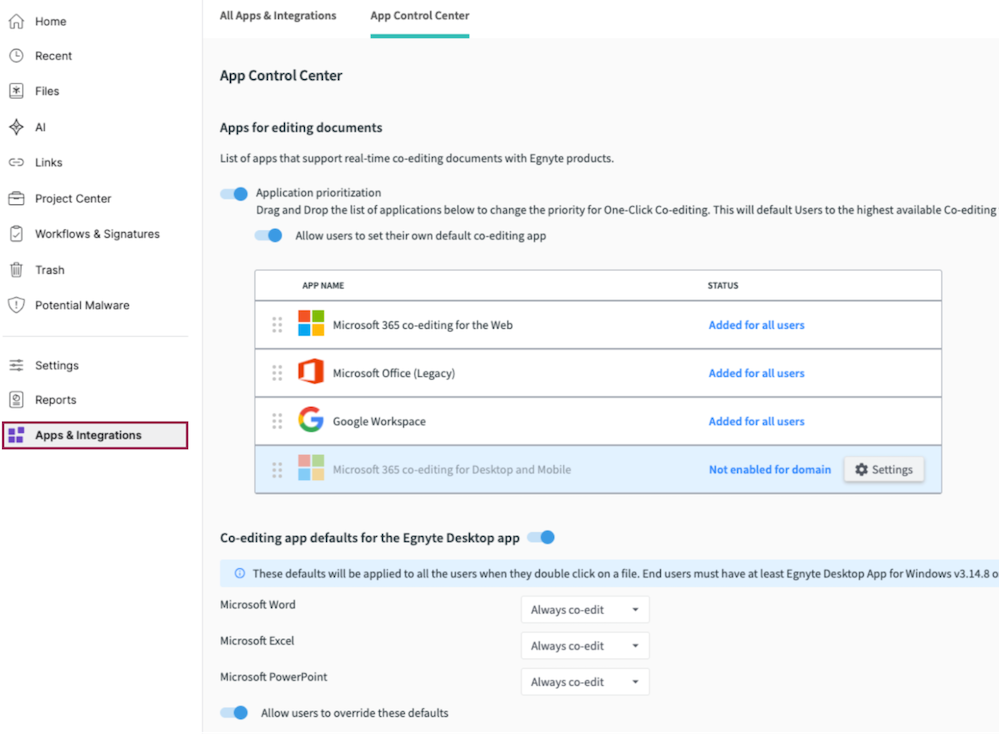
Task: Open the Microsoft Excel co-edit dropdown
Action: click(585, 645)
